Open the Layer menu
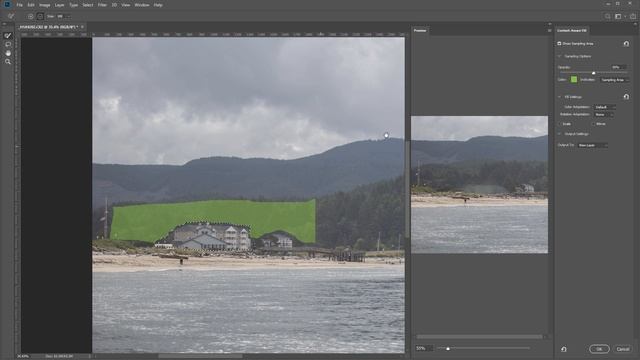The image size is (640, 360). click(59, 5)
